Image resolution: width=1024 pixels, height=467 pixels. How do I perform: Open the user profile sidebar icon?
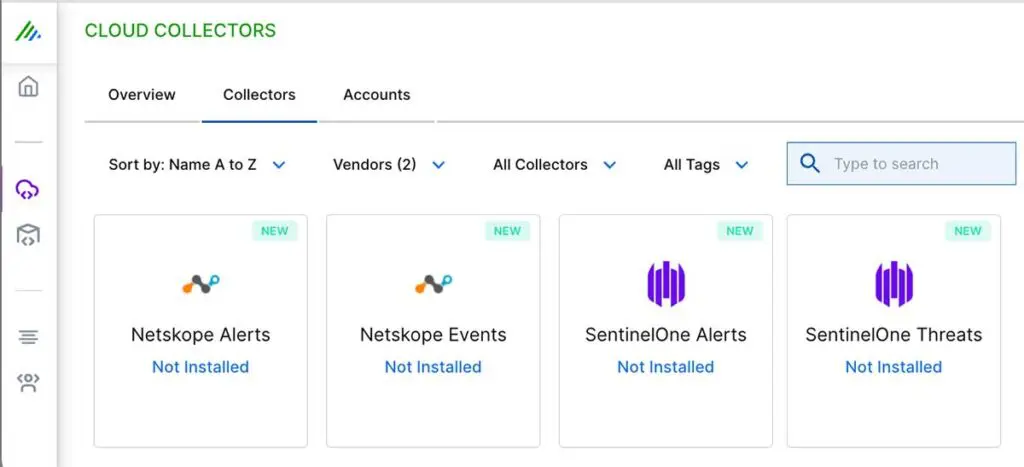point(28,383)
